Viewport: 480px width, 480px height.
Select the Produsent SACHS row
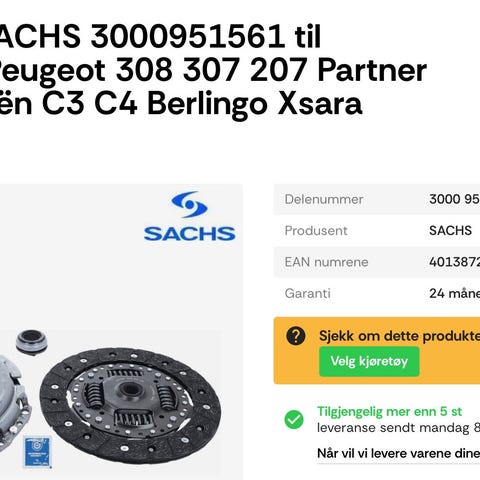tap(377, 231)
